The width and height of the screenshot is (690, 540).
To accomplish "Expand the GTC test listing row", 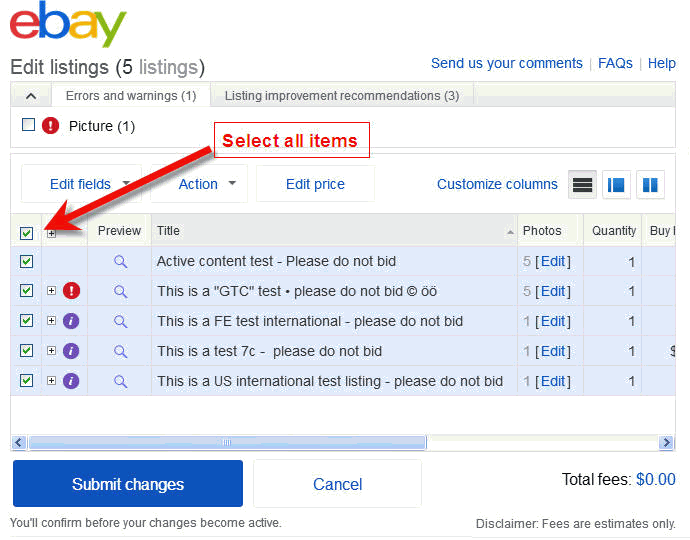I will click(x=51, y=291).
